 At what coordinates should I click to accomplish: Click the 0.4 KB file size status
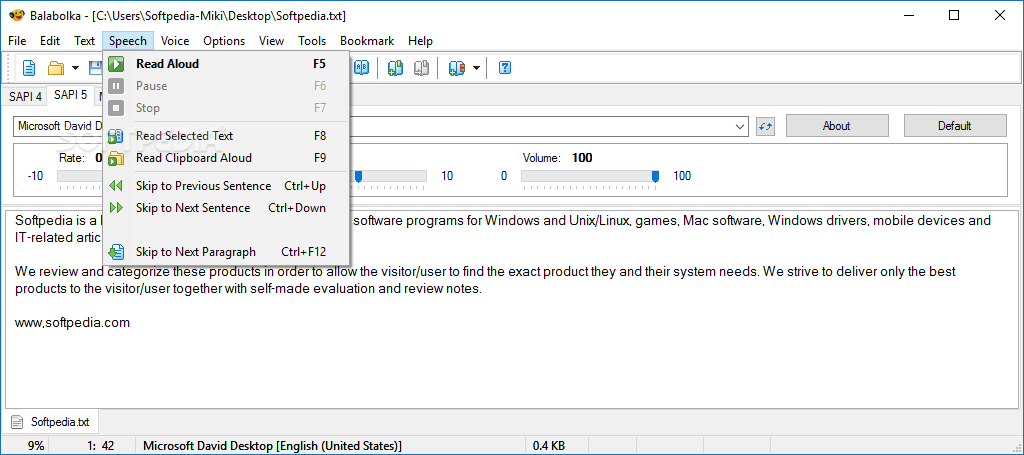pyautogui.click(x=549, y=447)
